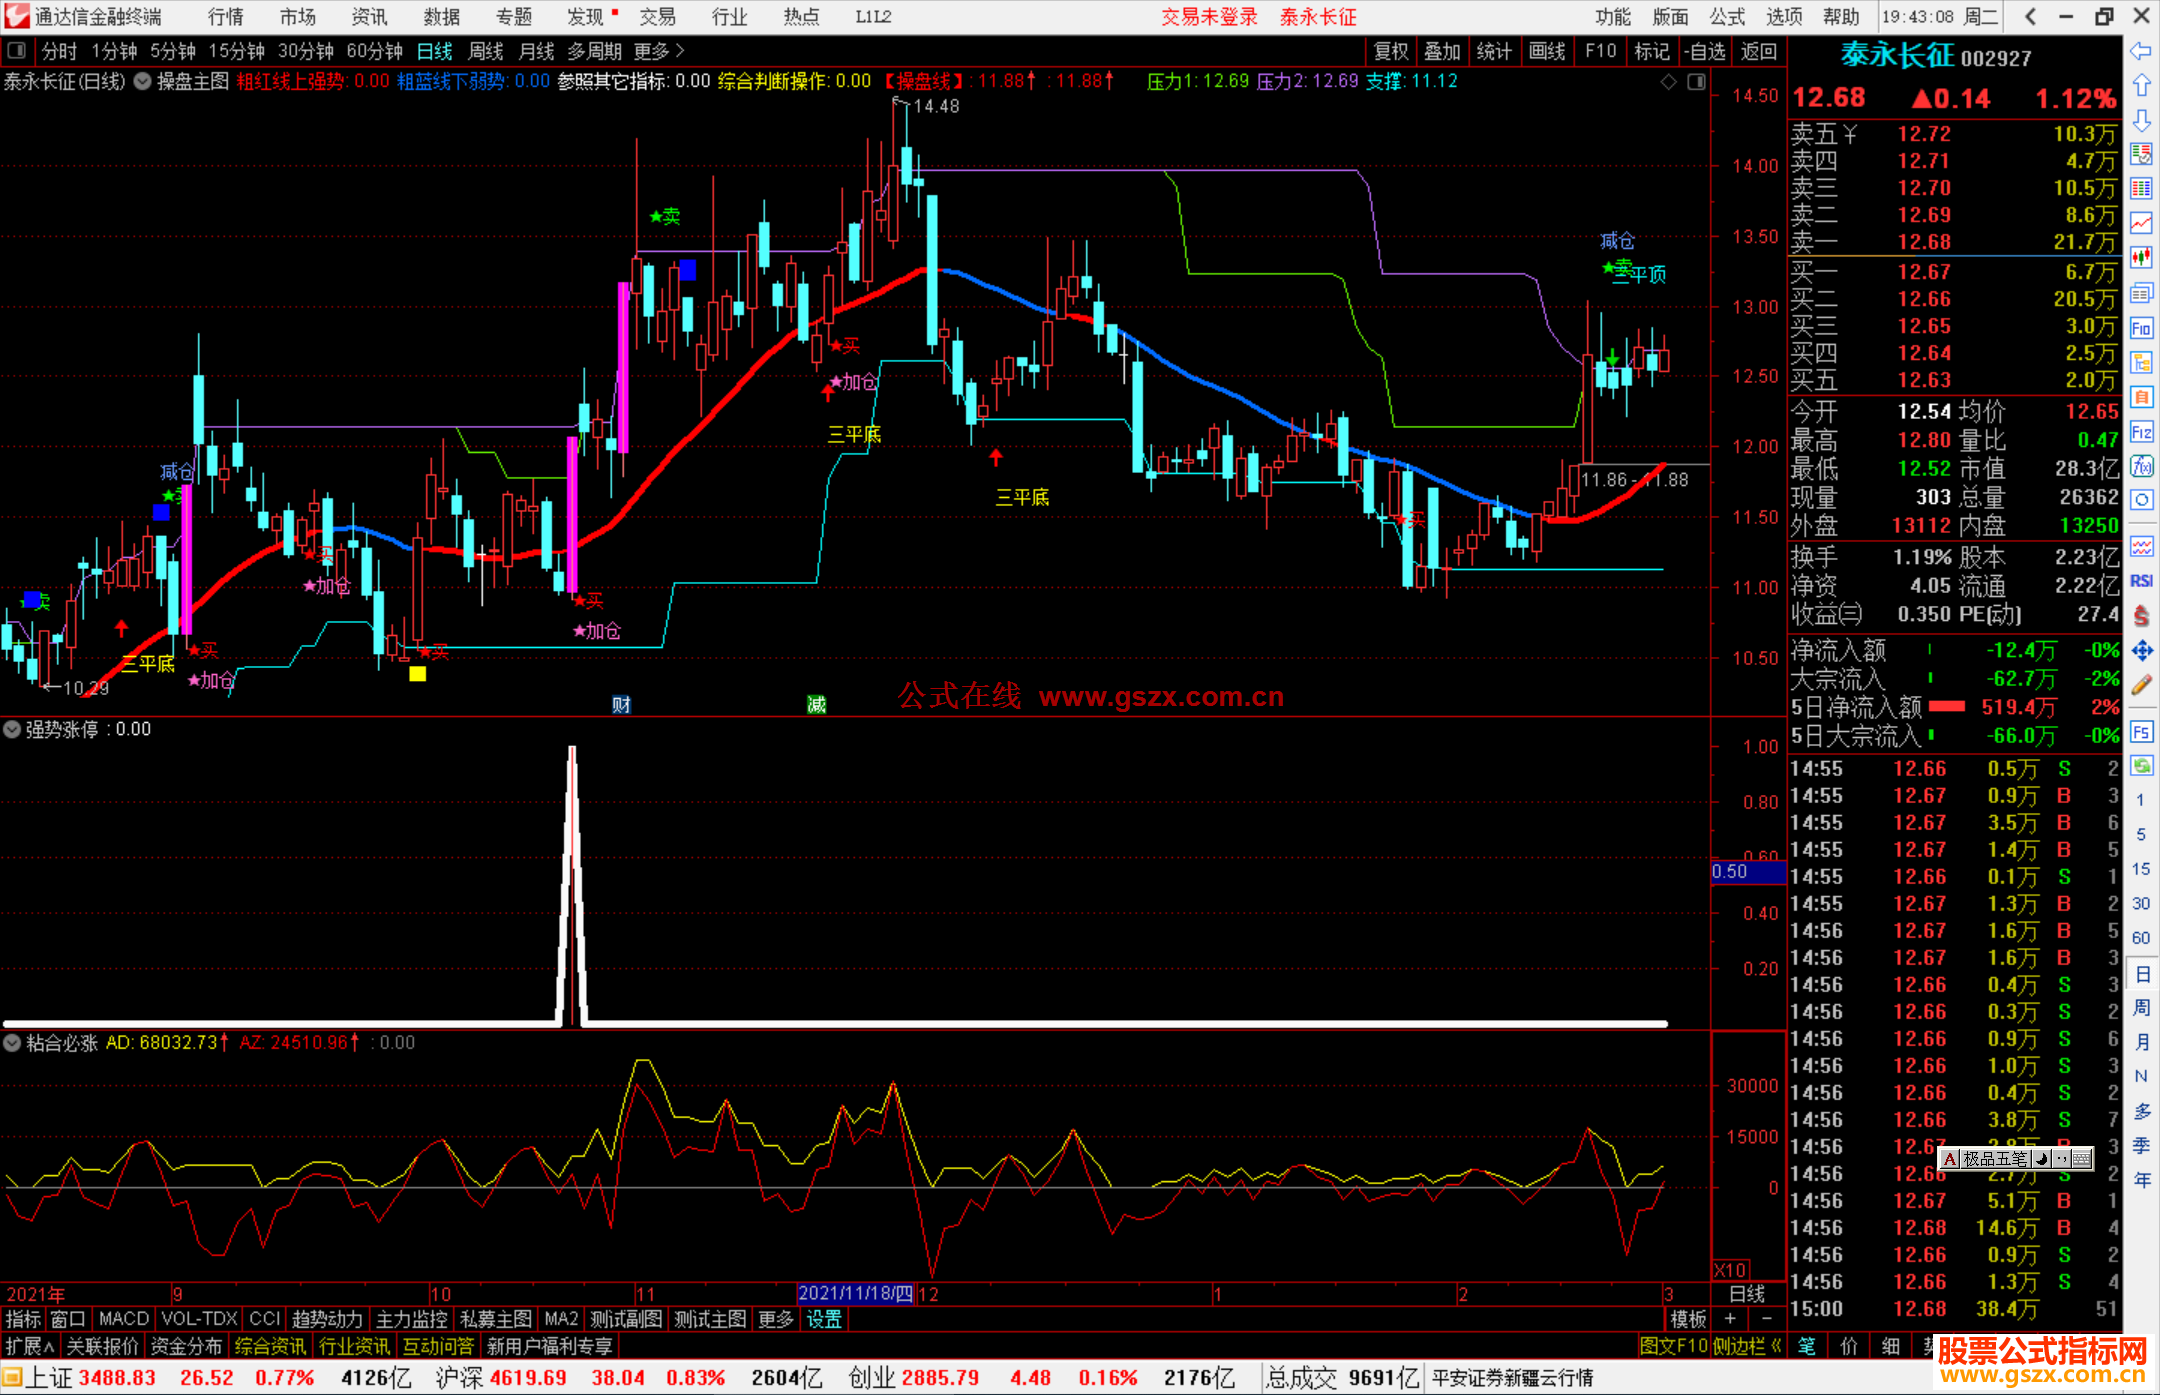
Task: Click the previous stock arrow in title bar
Action: click(x=2030, y=16)
